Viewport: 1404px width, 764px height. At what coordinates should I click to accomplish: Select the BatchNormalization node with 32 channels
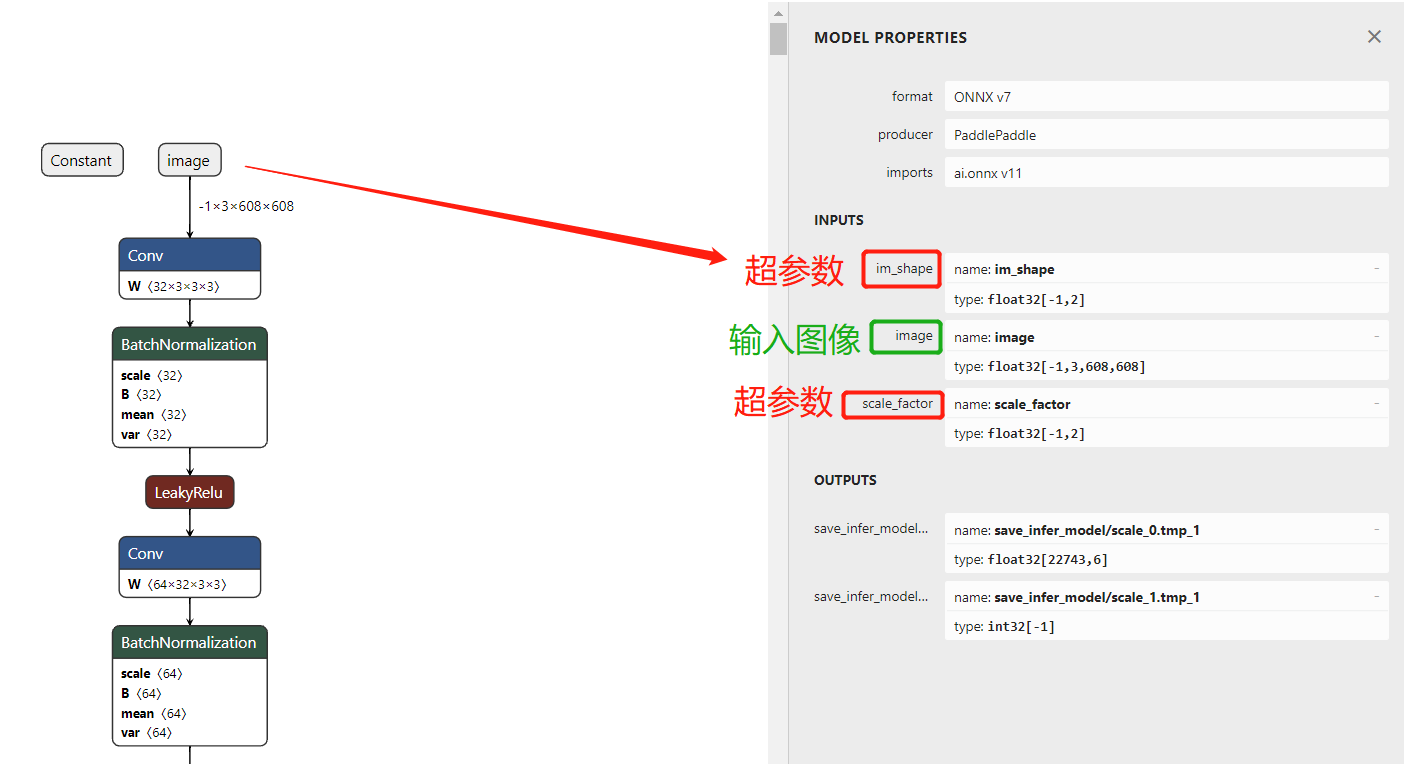(x=189, y=343)
